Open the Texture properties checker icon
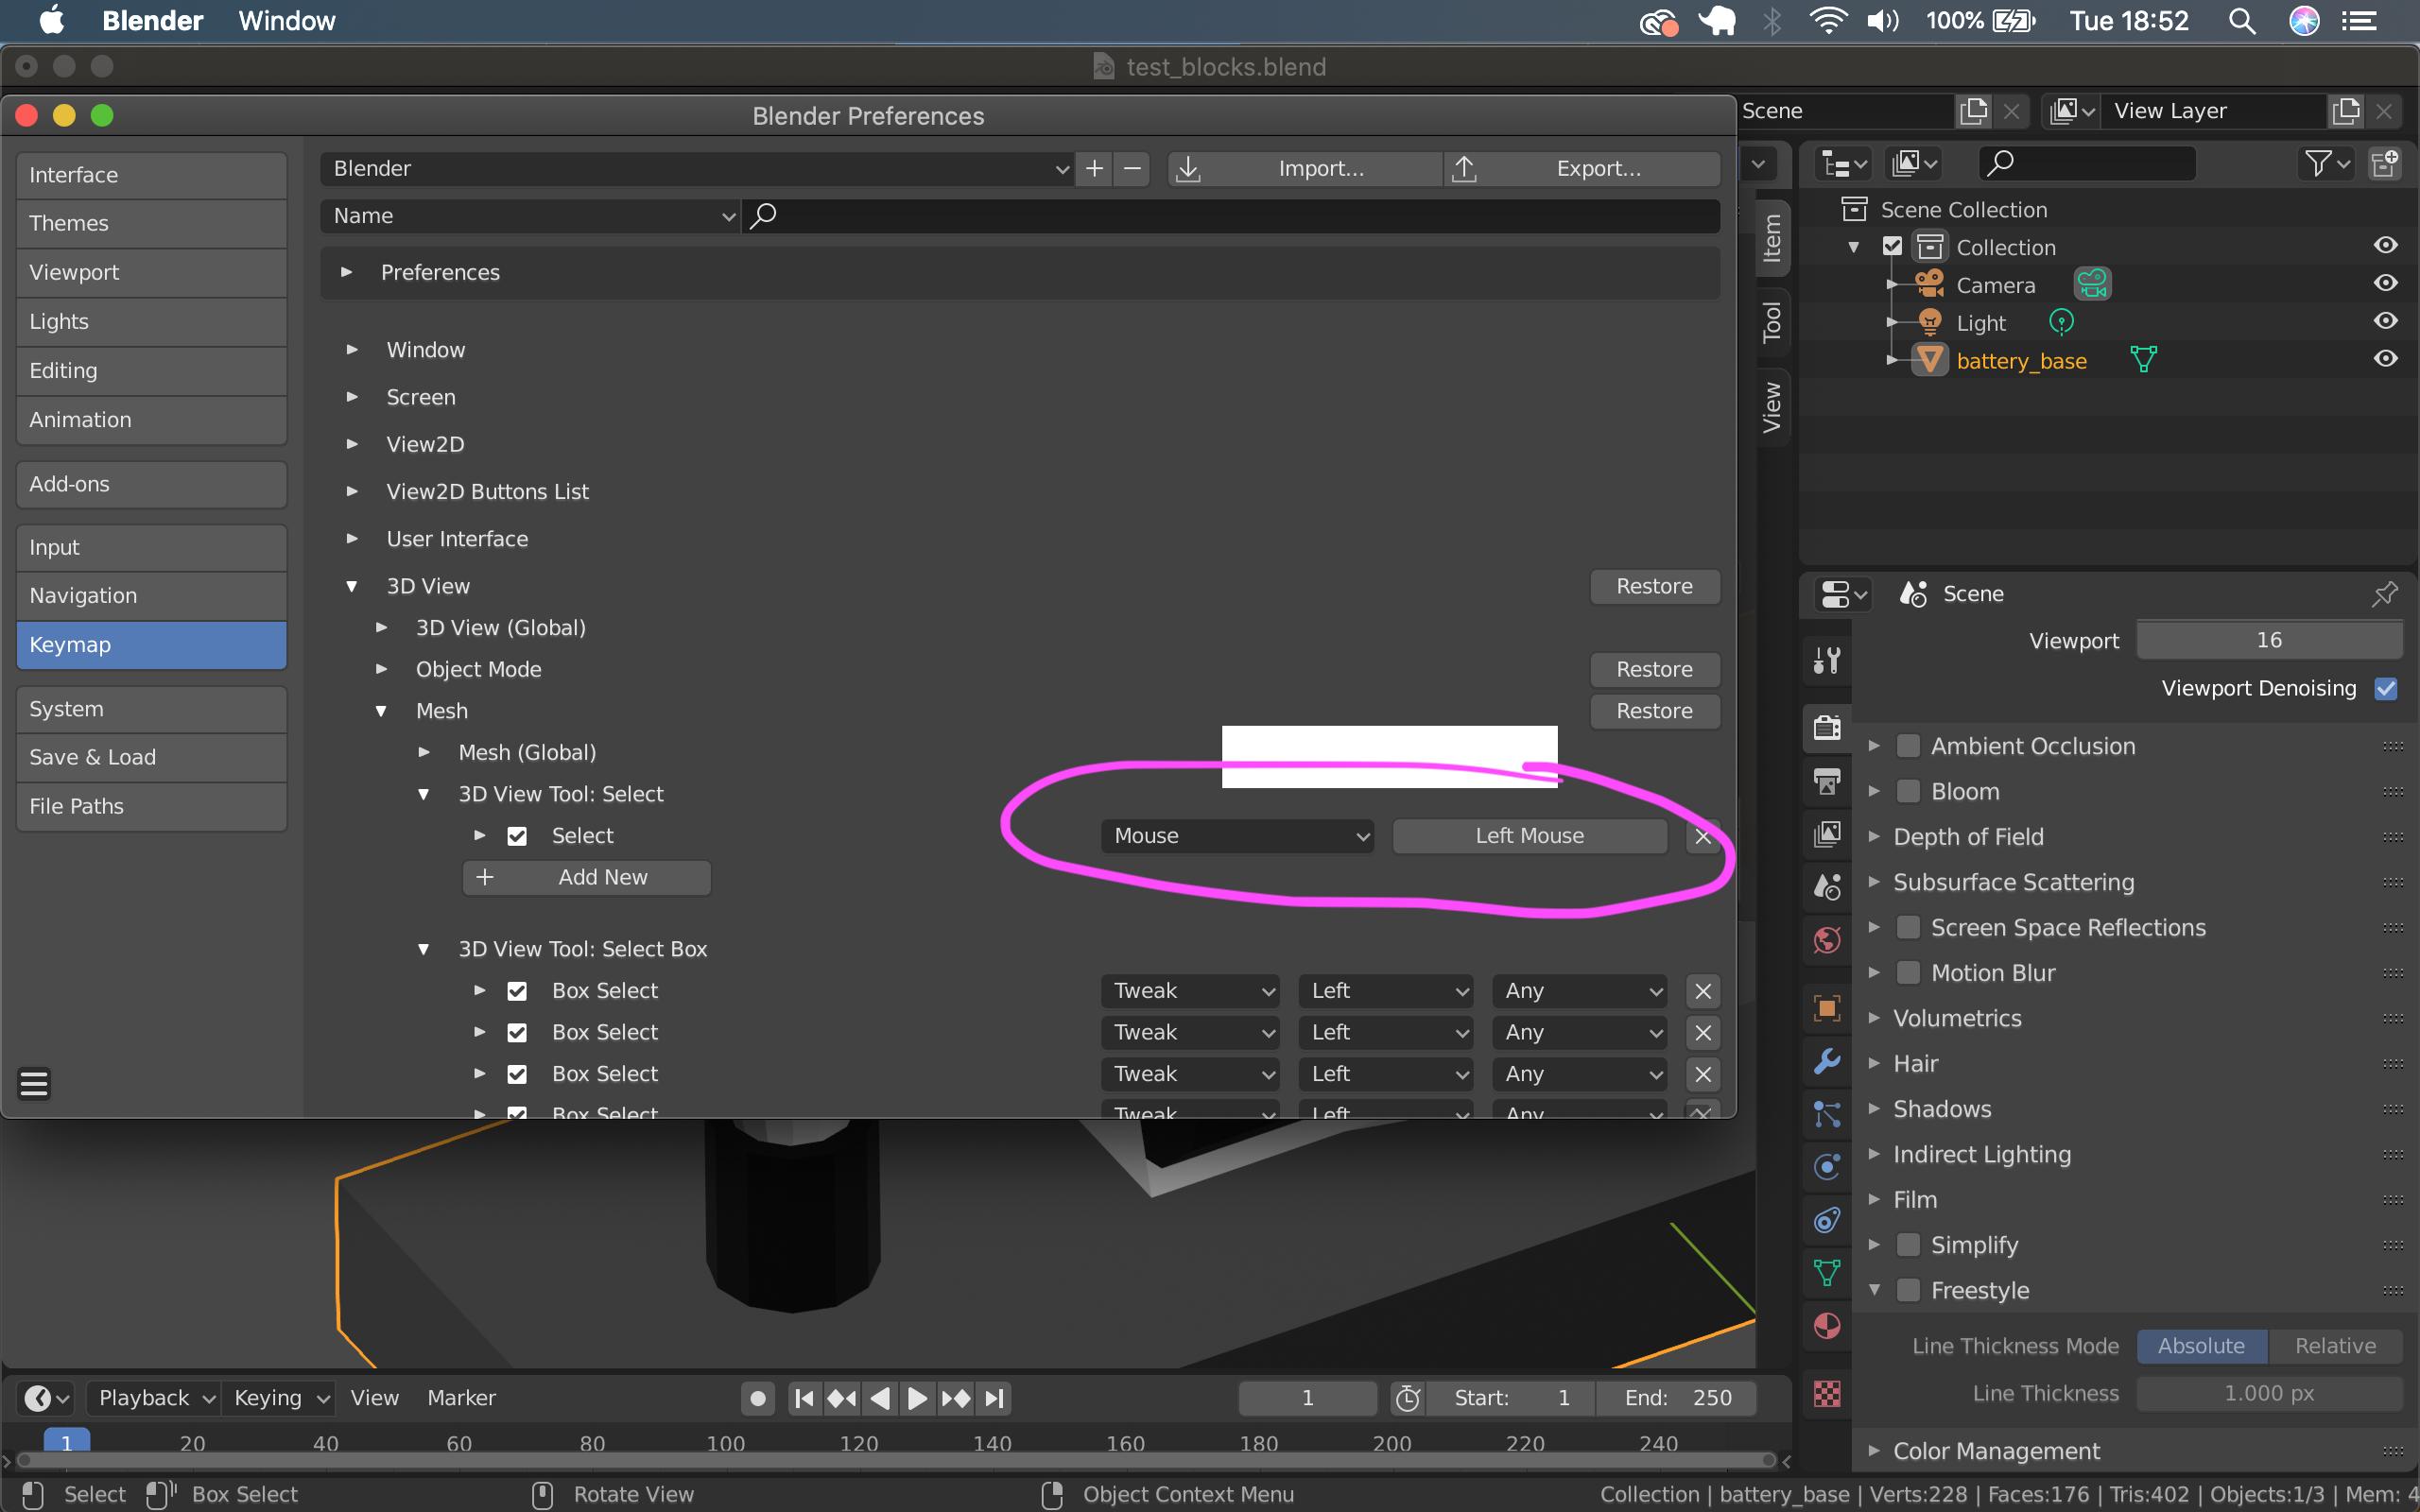2420x1512 pixels. [x=1827, y=1393]
